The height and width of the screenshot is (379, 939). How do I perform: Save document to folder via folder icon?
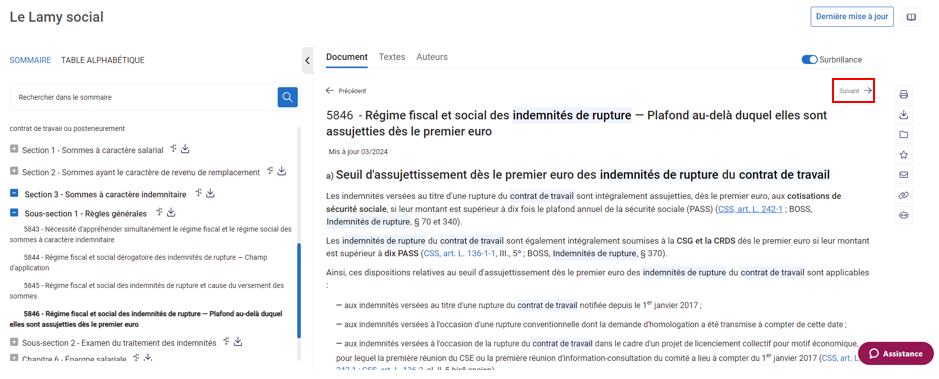[x=904, y=135]
